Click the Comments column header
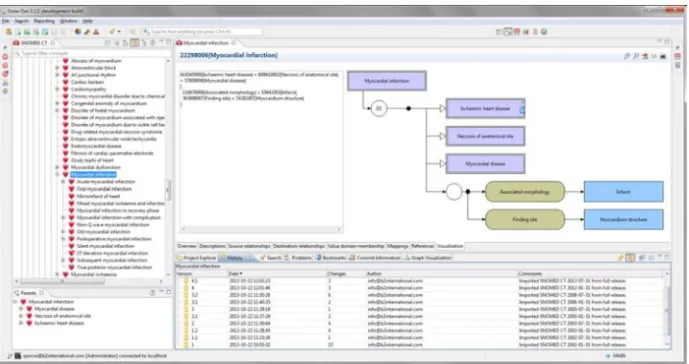 pyautogui.click(x=591, y=274)
